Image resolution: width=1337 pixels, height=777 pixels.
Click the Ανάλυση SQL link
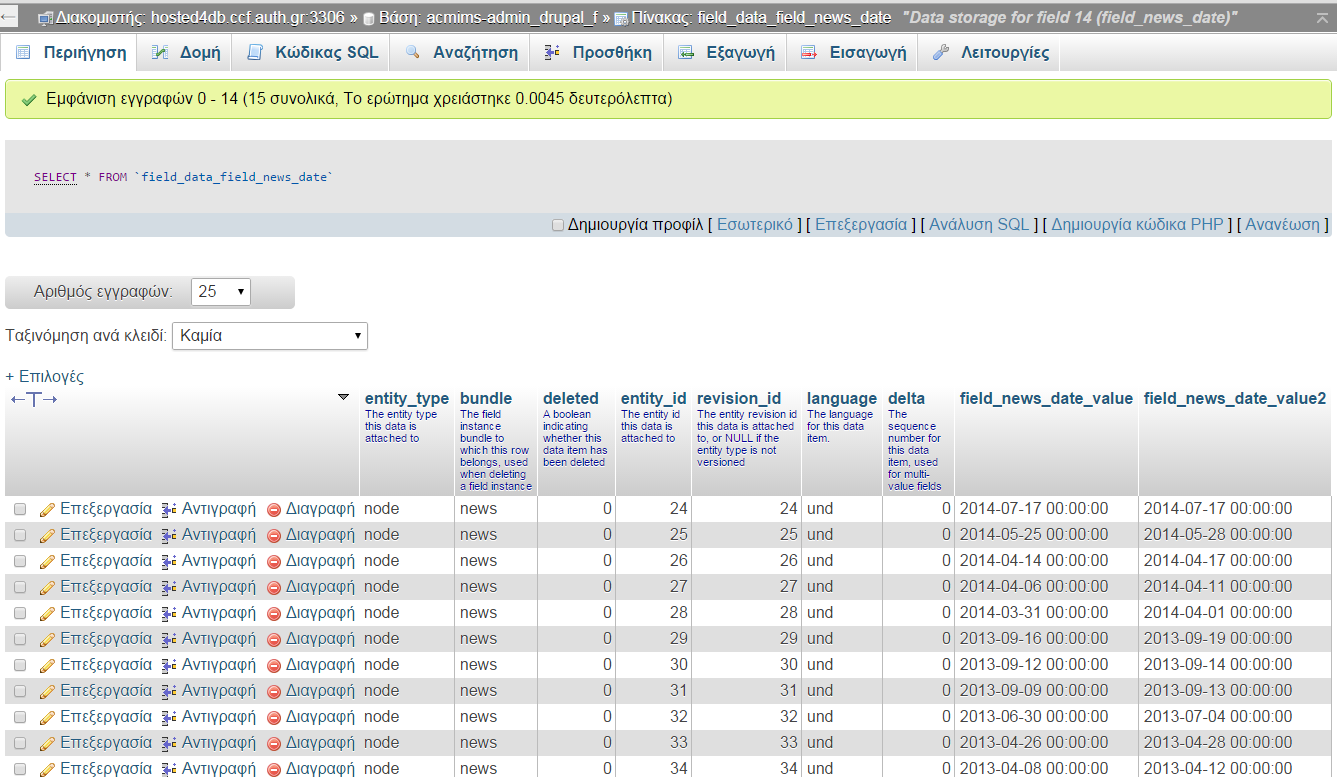pyautogui.click(x=979, y=225)
